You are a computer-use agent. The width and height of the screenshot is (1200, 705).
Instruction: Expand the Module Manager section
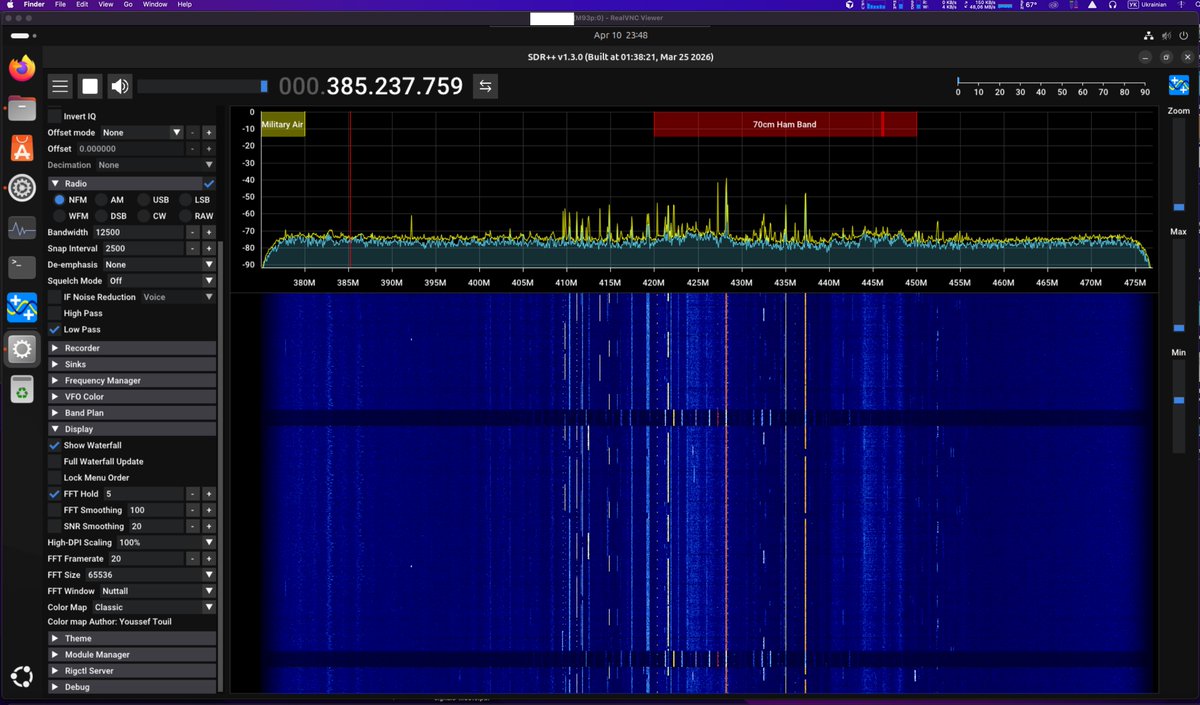[132, 654]
